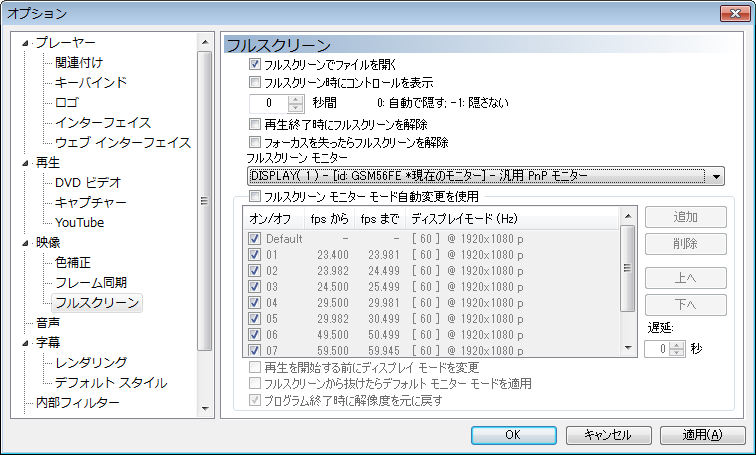Click mode list scrollbar down arrow
Image resolution: width=756 pixels, height=455 pixels.
pos(628,348)
